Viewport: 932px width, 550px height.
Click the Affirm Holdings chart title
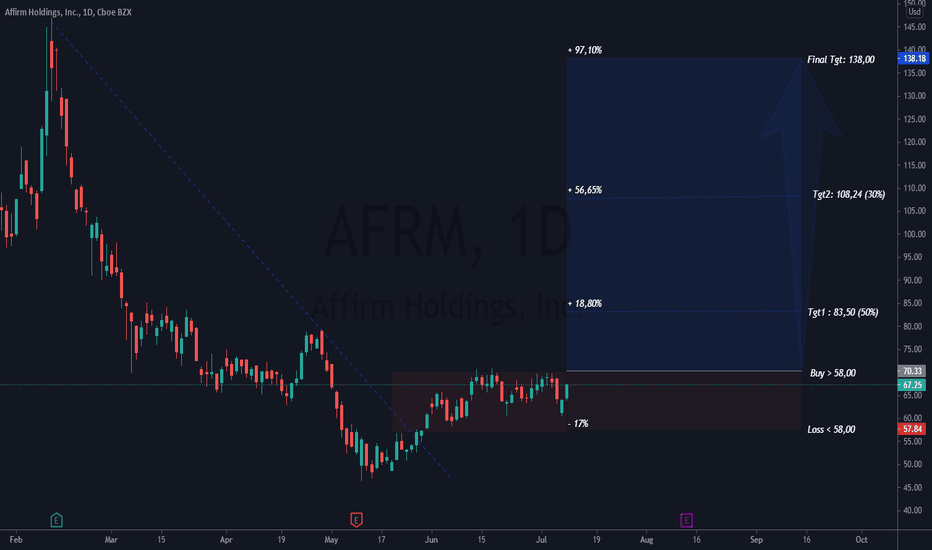[68, 12]
